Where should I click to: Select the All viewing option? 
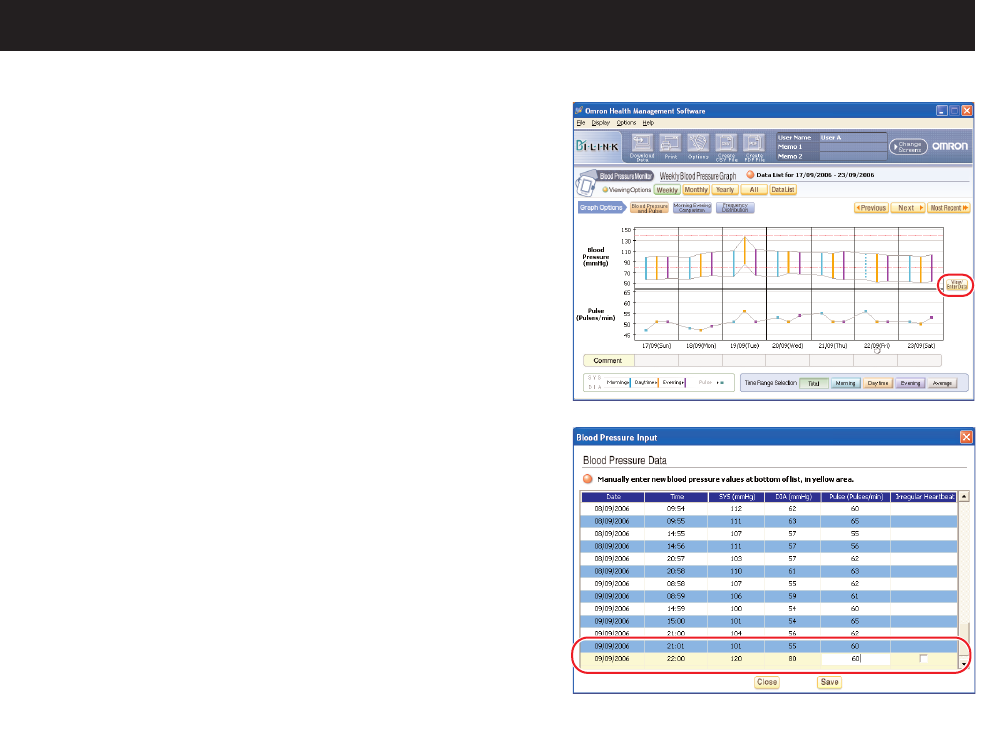(753, 190)
